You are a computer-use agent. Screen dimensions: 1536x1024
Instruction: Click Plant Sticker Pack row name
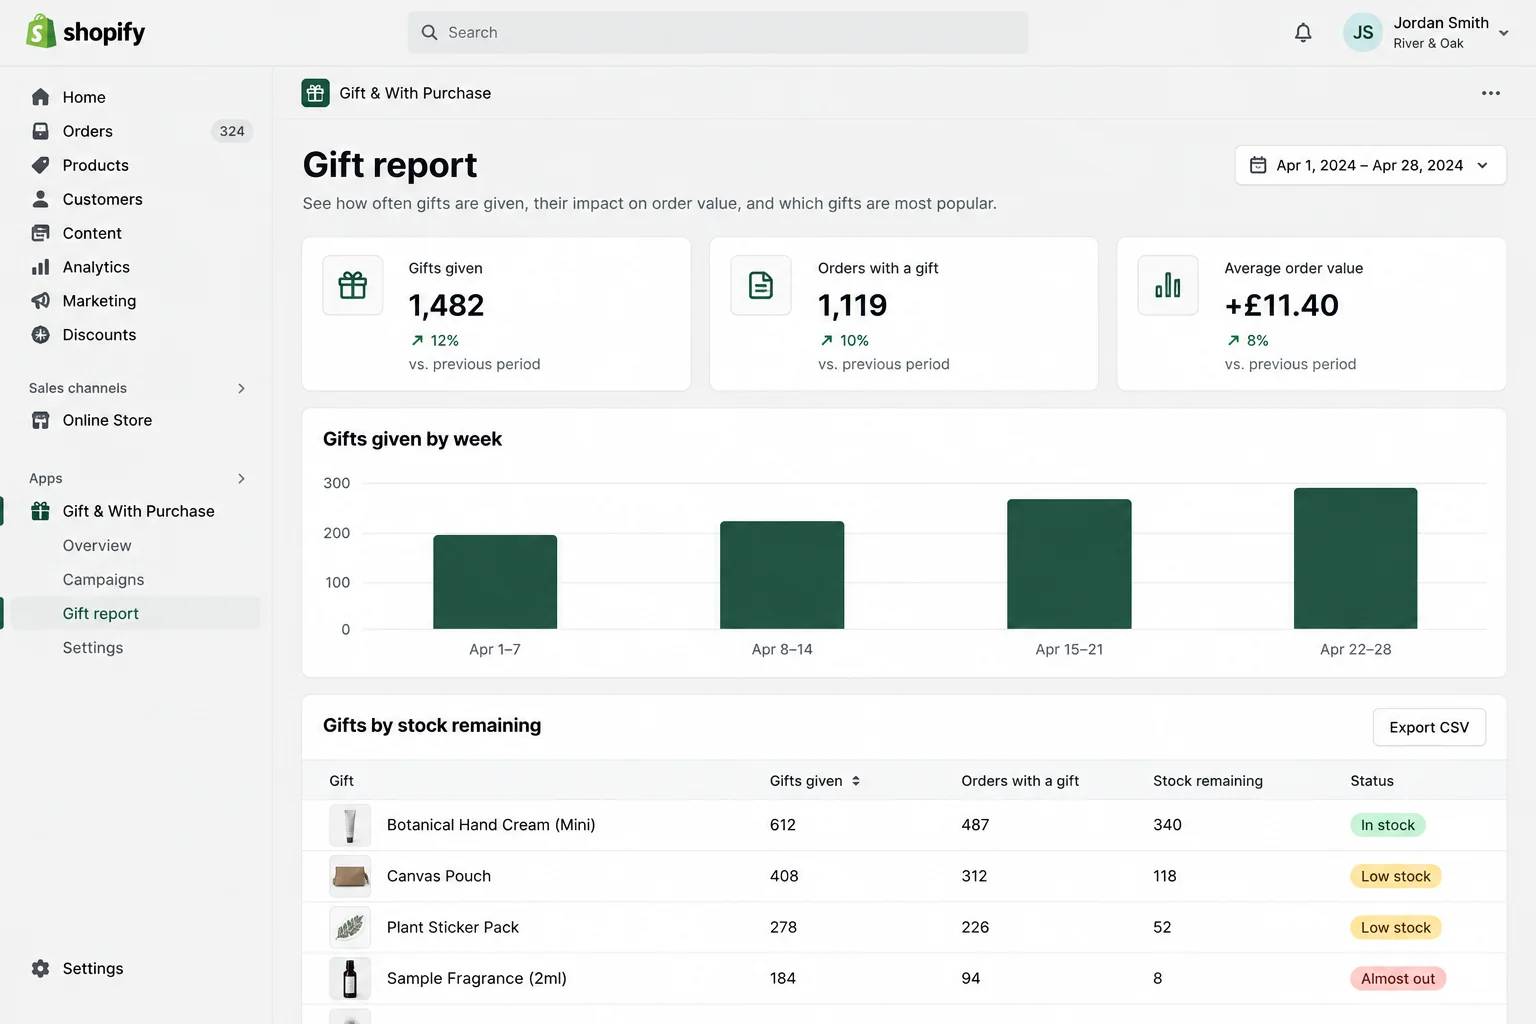(452, 927)
